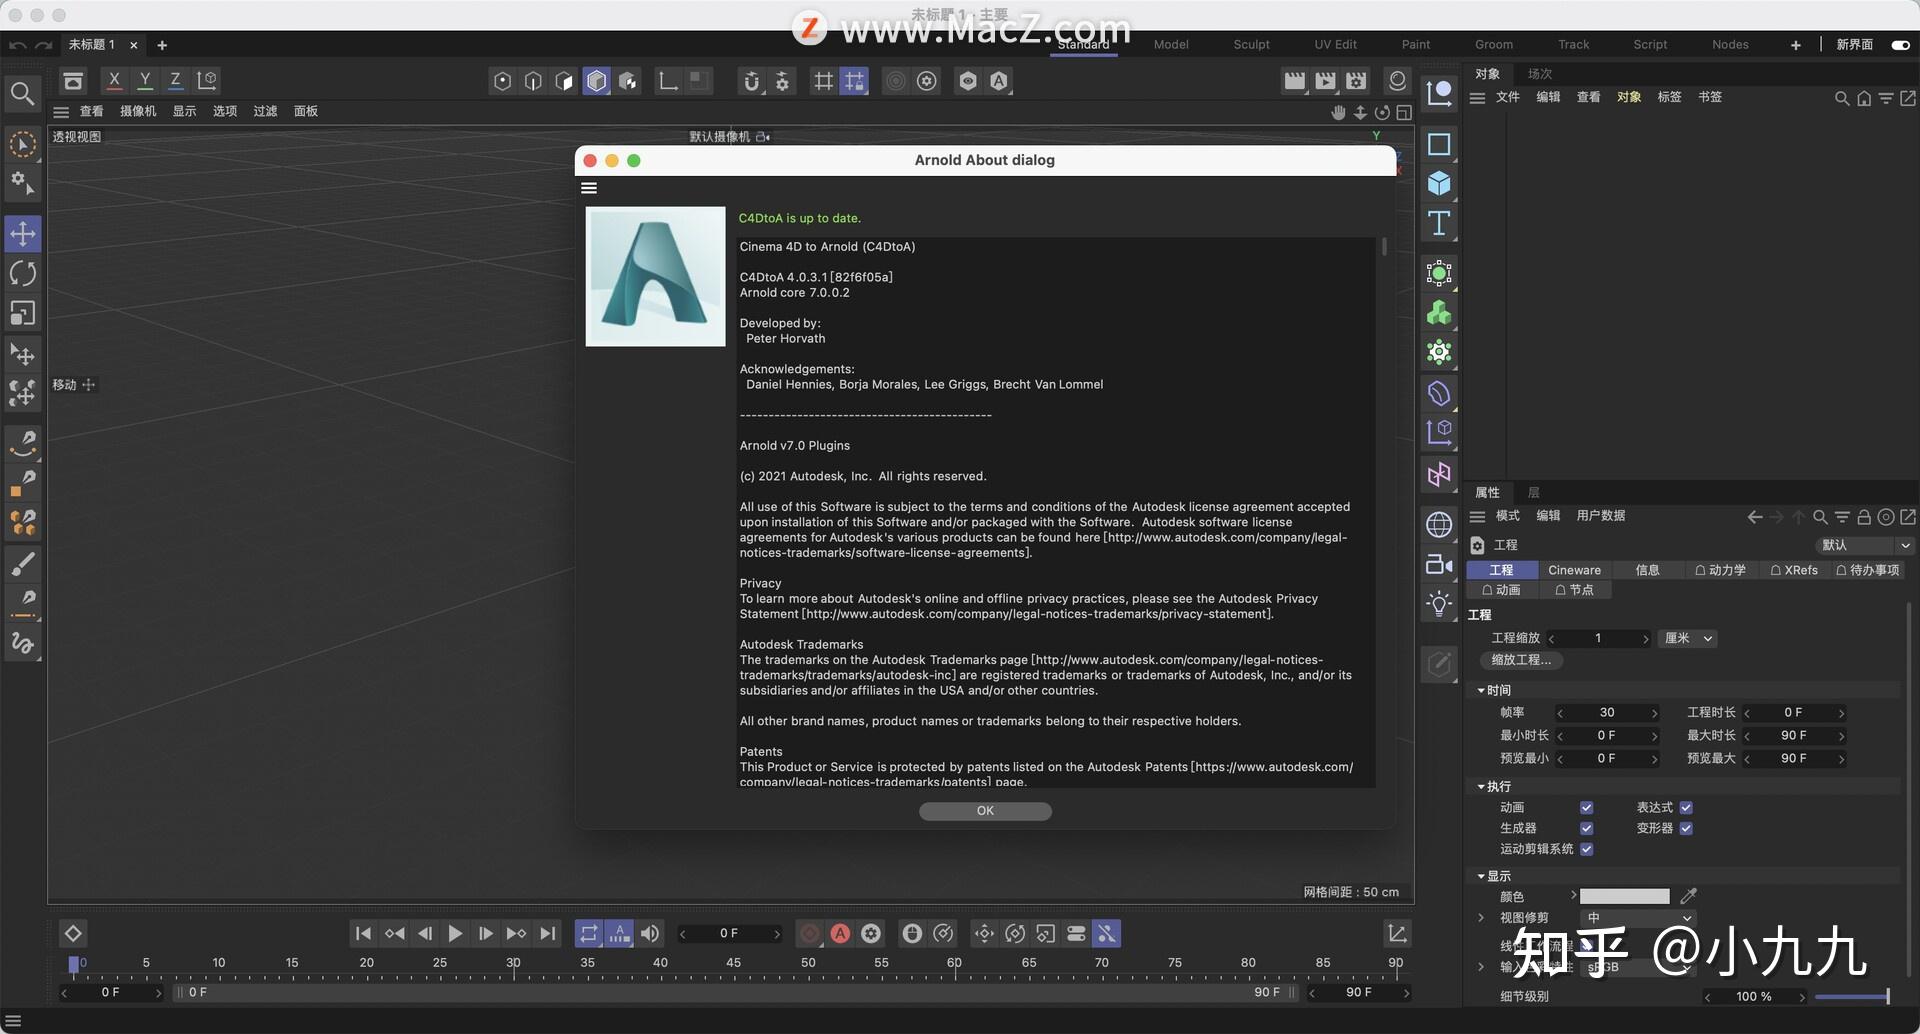Image resolution: width=1920 pixels, height=1034 pixels.
Task: Click the Play Forward button
Action: tap(455, 933)
